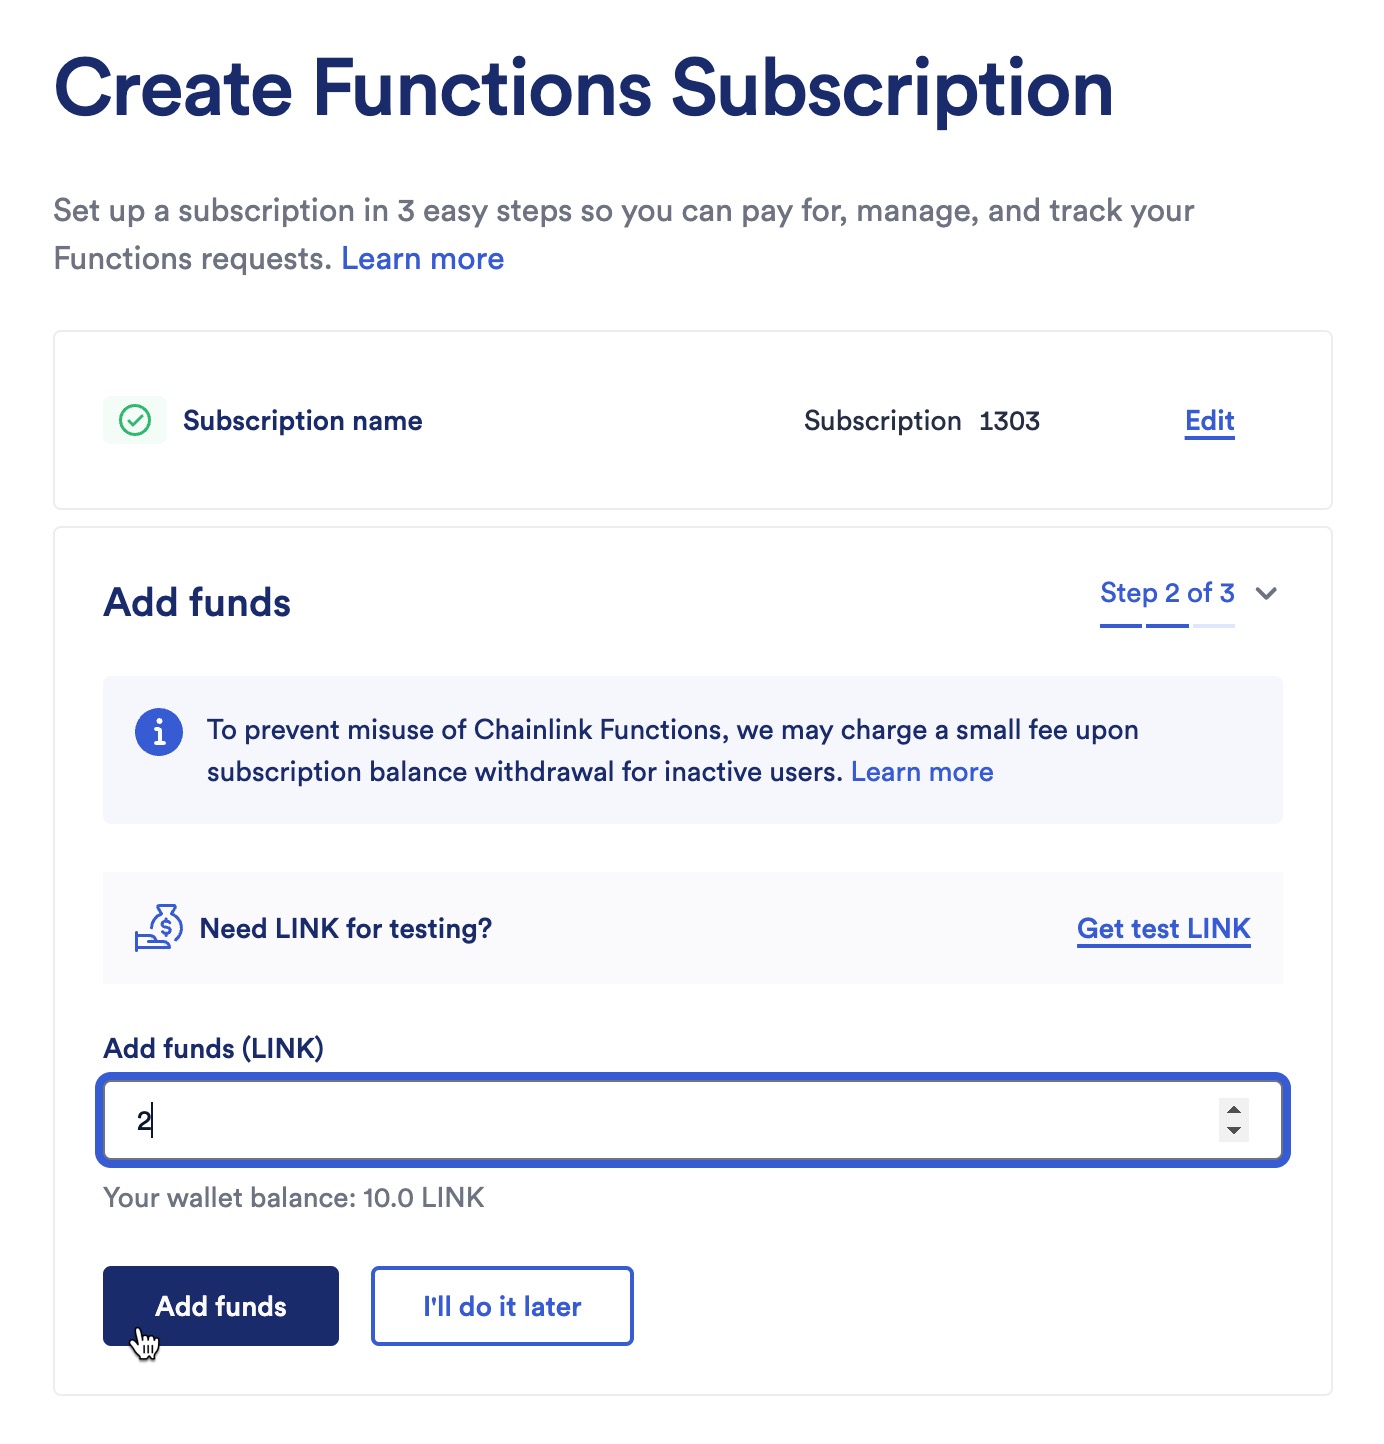Click the money bag icon beside testing prompt
Viewport: 1384px width, 1444px height.
click(158, 928)
